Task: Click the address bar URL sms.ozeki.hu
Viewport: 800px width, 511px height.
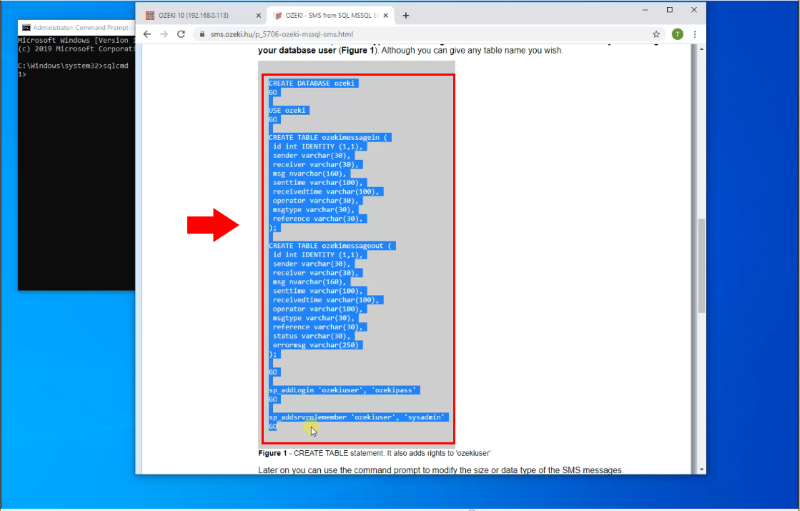Action: 282,34
